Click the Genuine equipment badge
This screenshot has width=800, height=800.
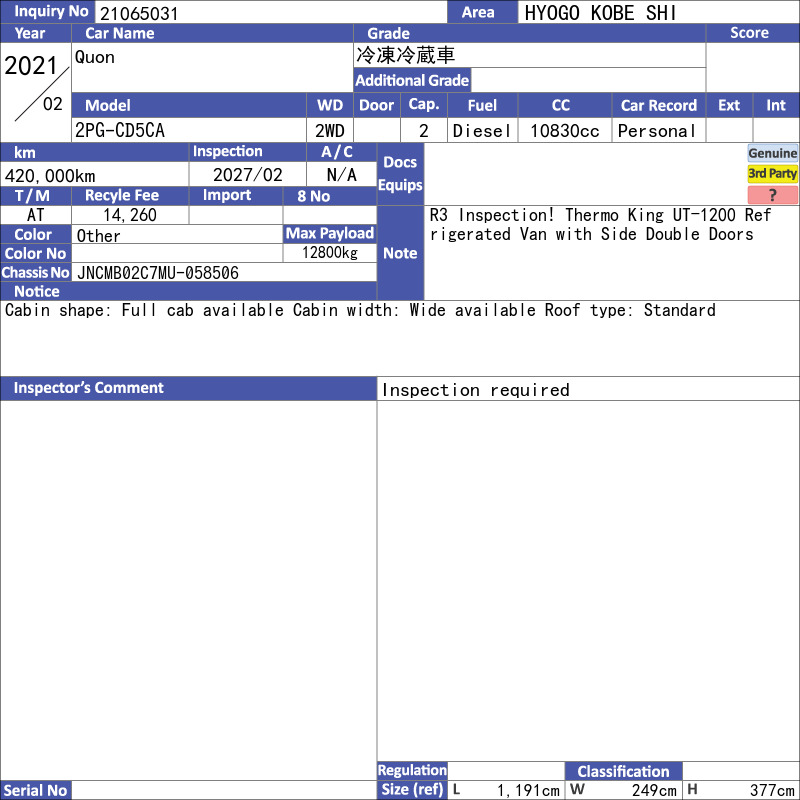point(772,153)
